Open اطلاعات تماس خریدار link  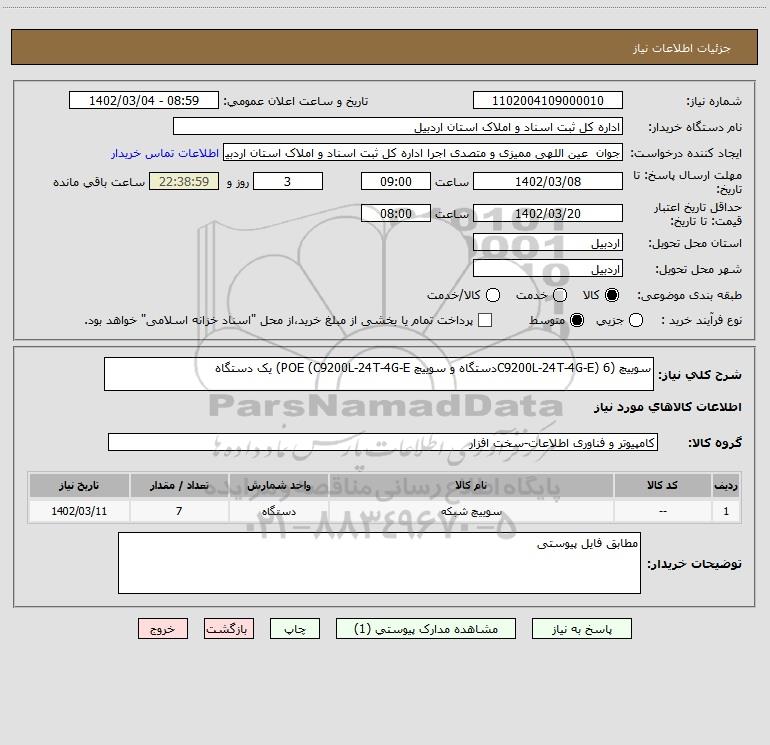point(165,153)
